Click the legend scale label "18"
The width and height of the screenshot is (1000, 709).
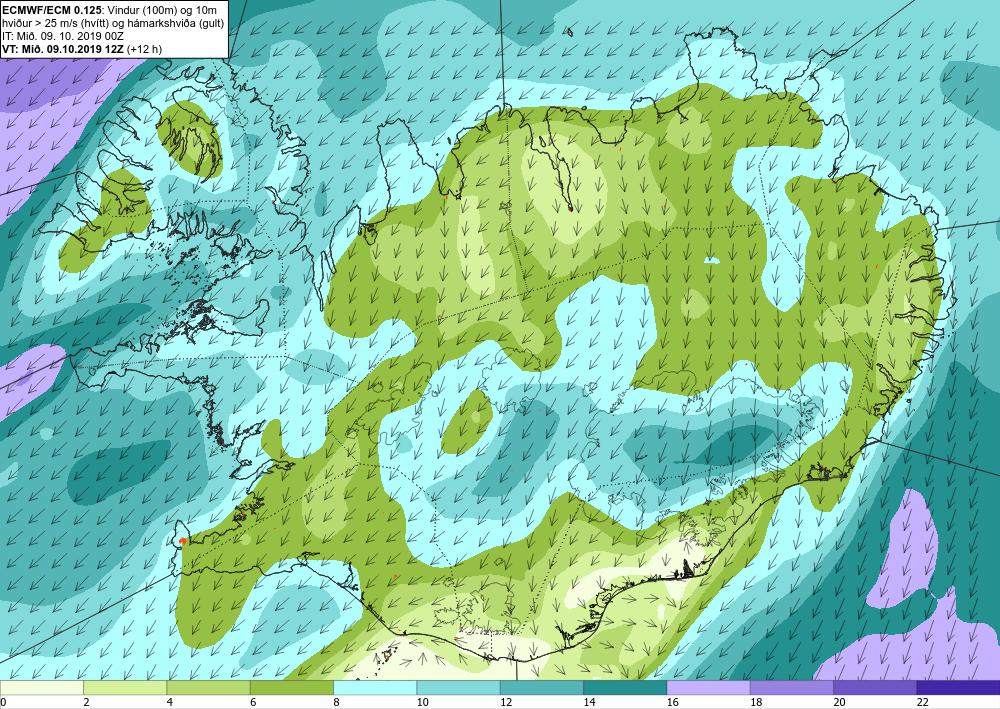(x=756, y=702)
